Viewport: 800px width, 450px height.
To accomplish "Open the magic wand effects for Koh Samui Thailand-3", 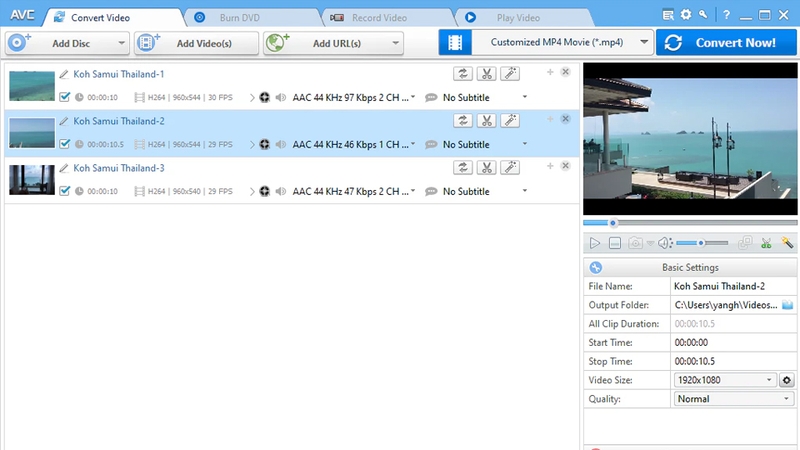I will click(x=510, y=167).
